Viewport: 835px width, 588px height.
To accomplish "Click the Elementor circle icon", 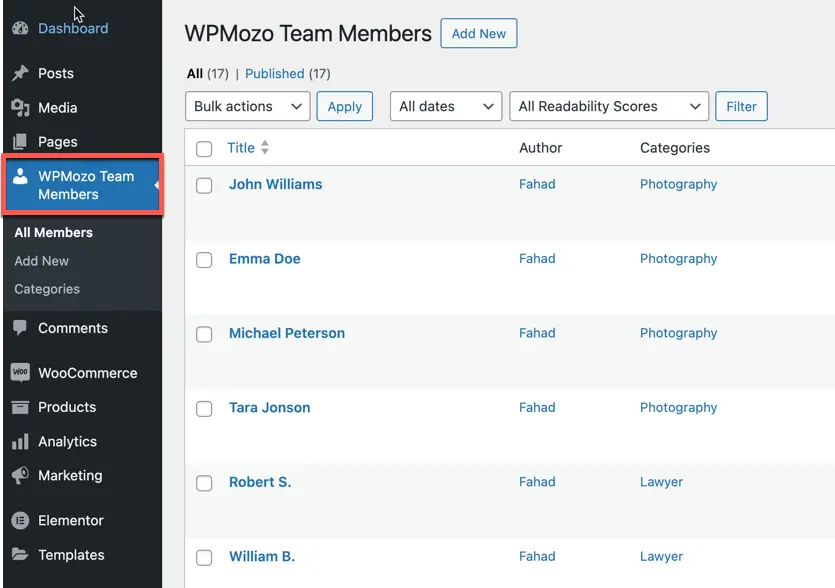I will (20, 520).
